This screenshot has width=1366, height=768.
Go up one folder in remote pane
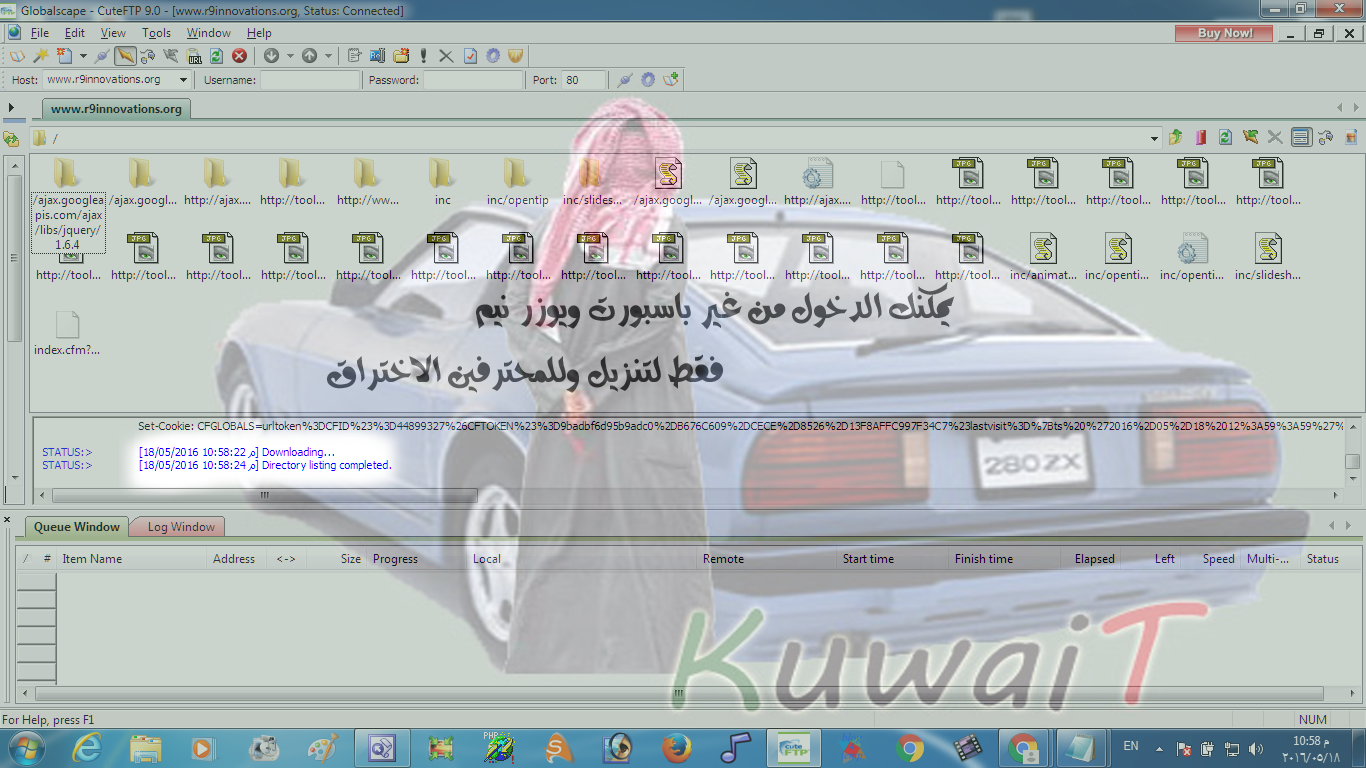[1176, 137]
